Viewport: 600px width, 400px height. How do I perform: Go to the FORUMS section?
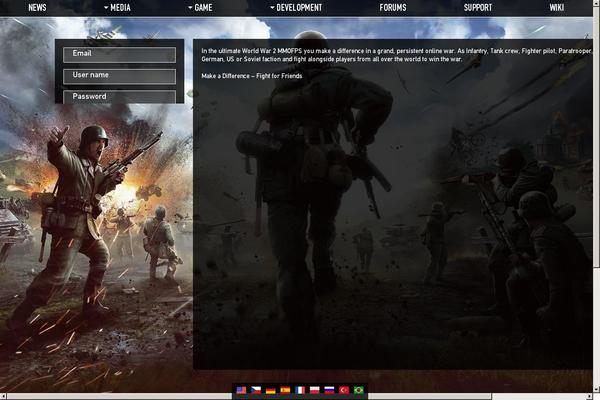pyautogui.click(x=393, y=7)
